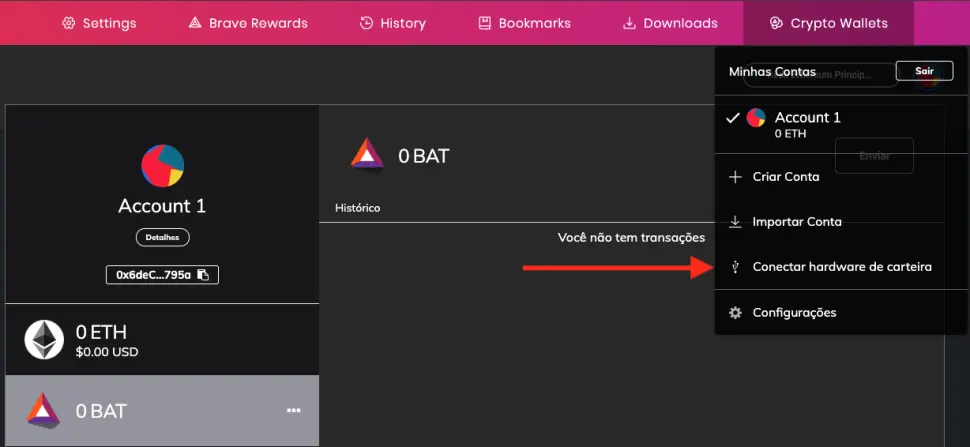Click the Detalhes button under Account 1

tap(163, 237)
